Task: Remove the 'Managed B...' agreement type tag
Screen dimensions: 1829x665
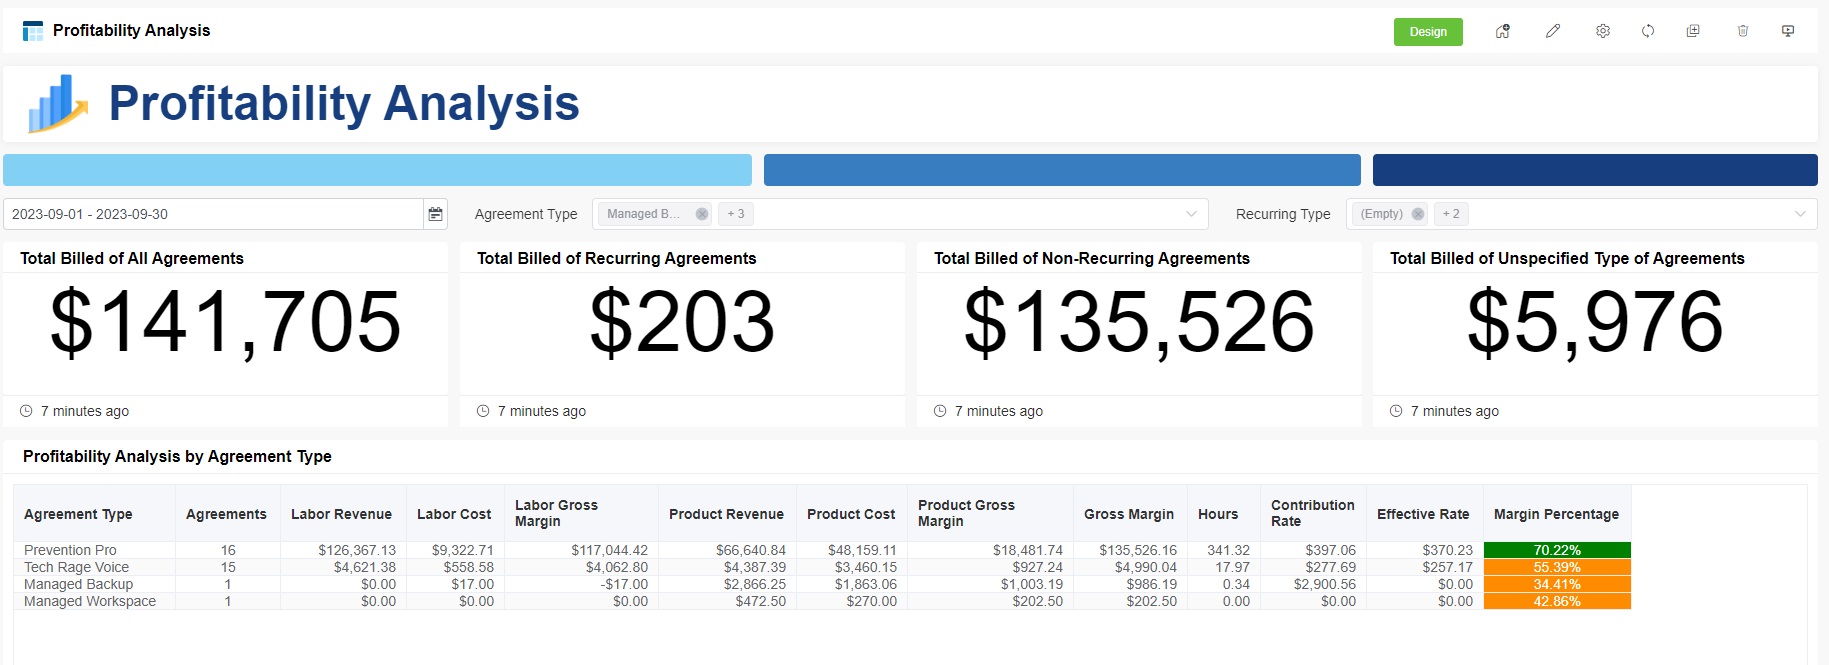Action: (x=702, y=214)
